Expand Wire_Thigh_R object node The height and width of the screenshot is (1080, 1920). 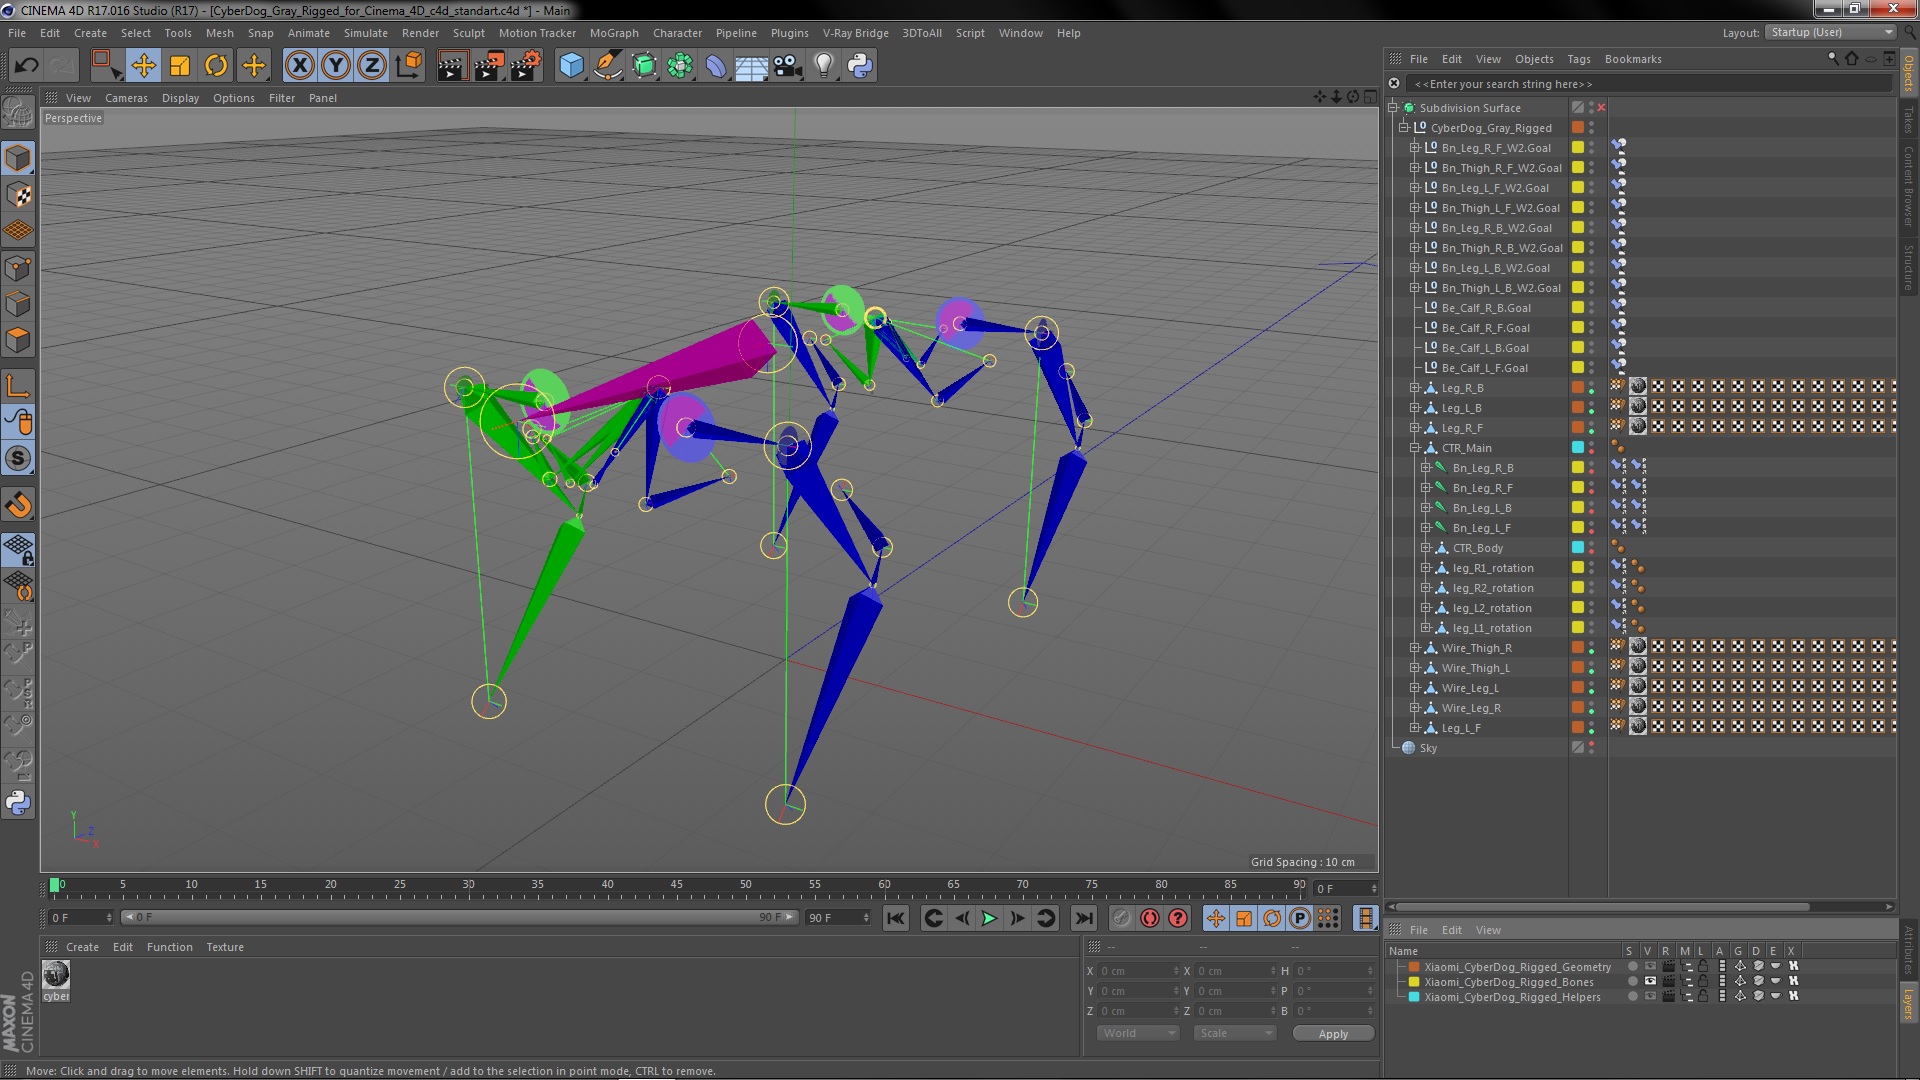[x=1415, y=648]
